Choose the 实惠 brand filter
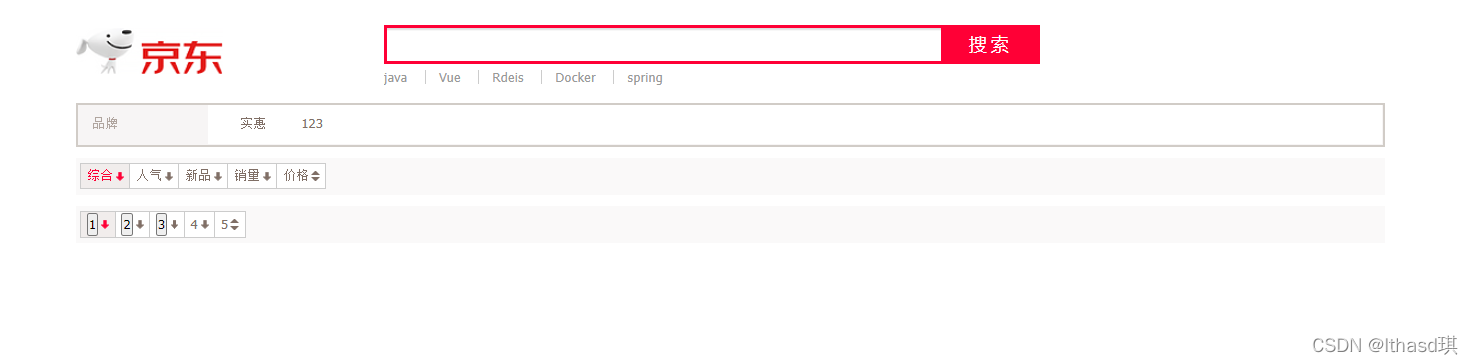The image size is (1473, 364). pyautogui.click(x=253, y=124)
